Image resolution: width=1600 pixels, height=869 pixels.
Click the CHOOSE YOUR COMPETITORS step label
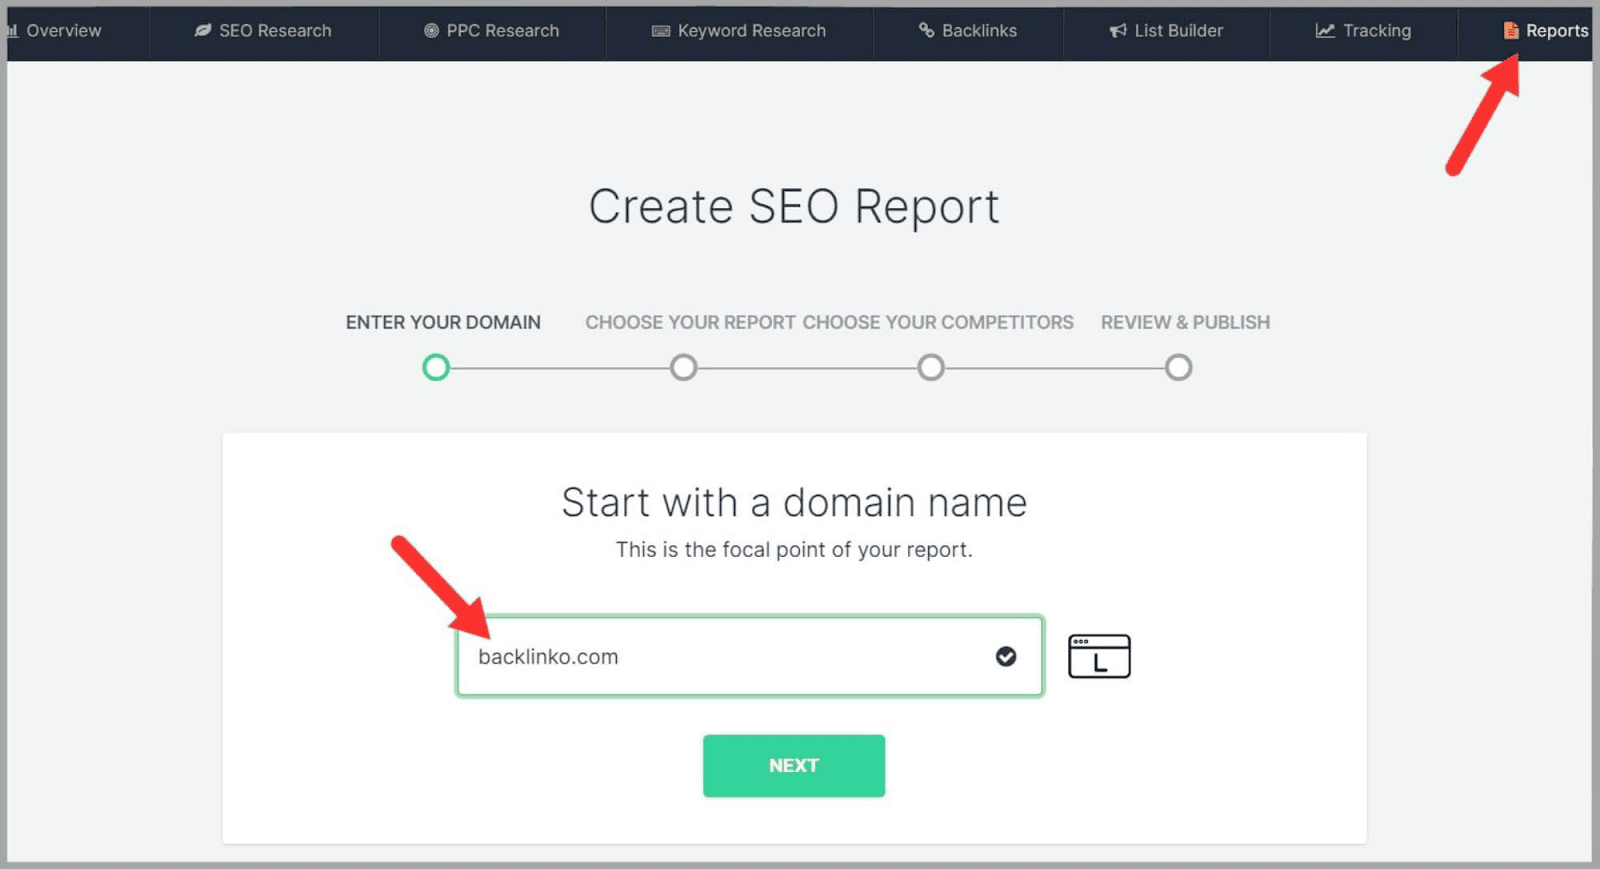pos(938,322)
